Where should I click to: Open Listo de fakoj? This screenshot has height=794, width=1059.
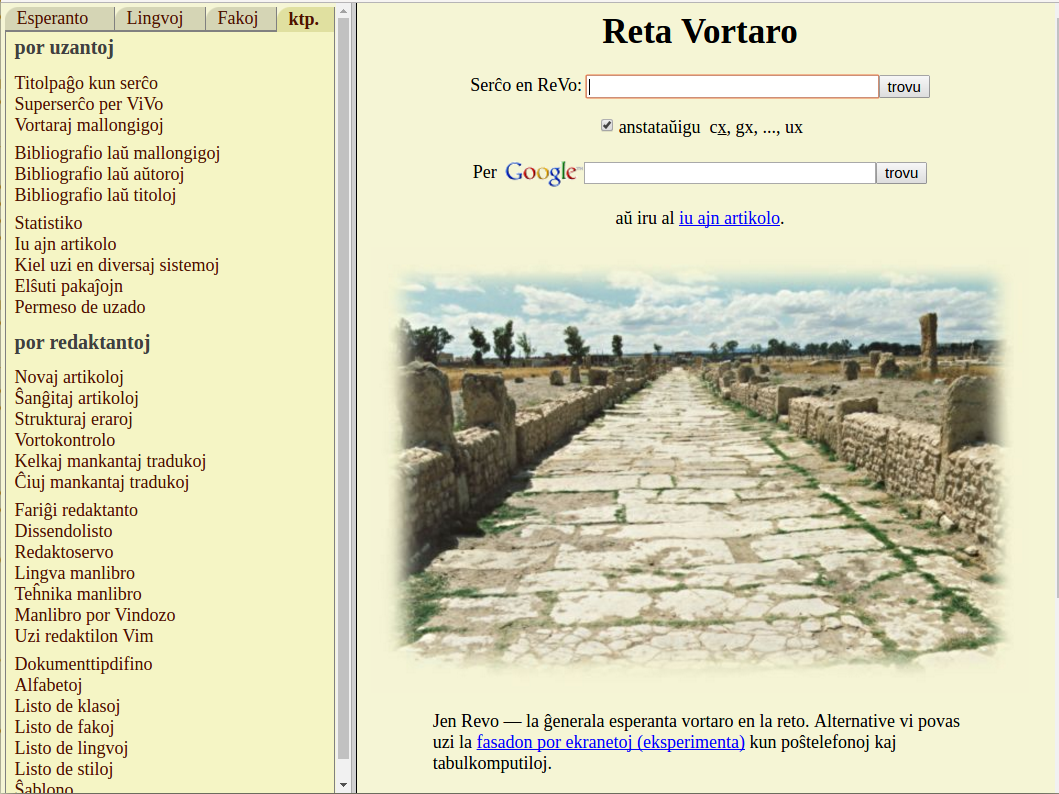[63, 727]
